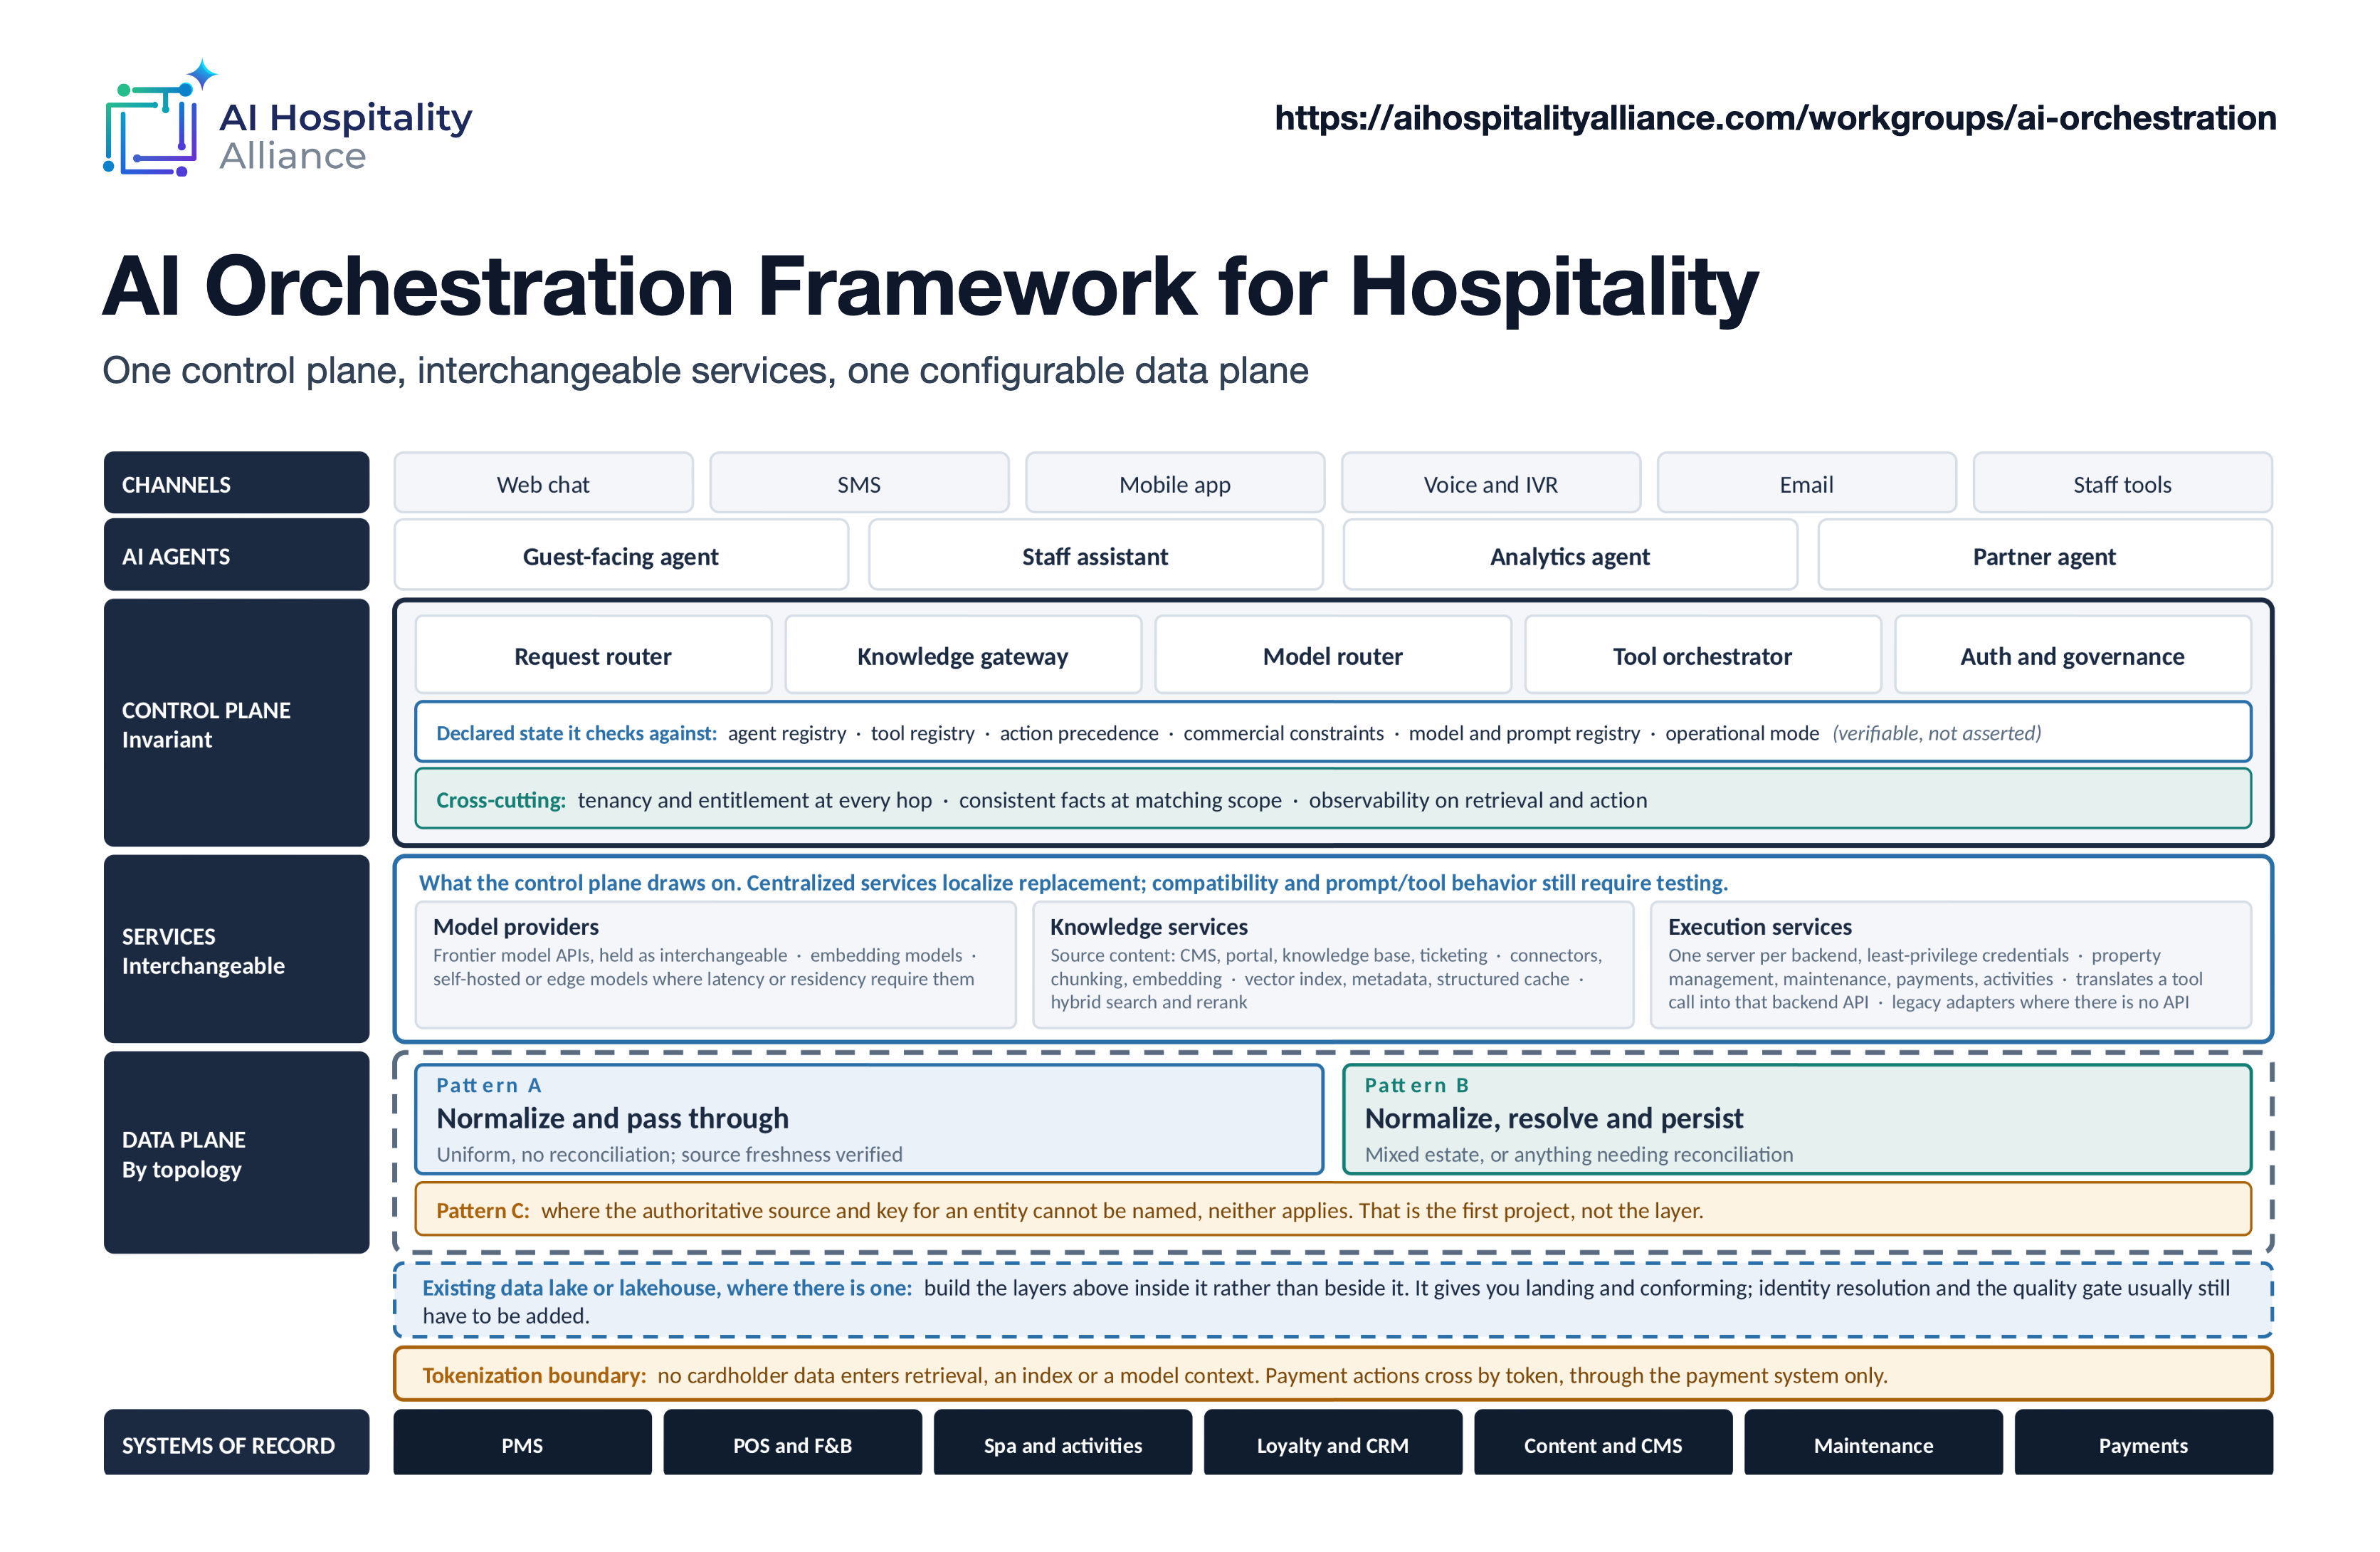Select the Web chat channel box
This screenshot has height=1552, width=2380.
coord(543,484)
